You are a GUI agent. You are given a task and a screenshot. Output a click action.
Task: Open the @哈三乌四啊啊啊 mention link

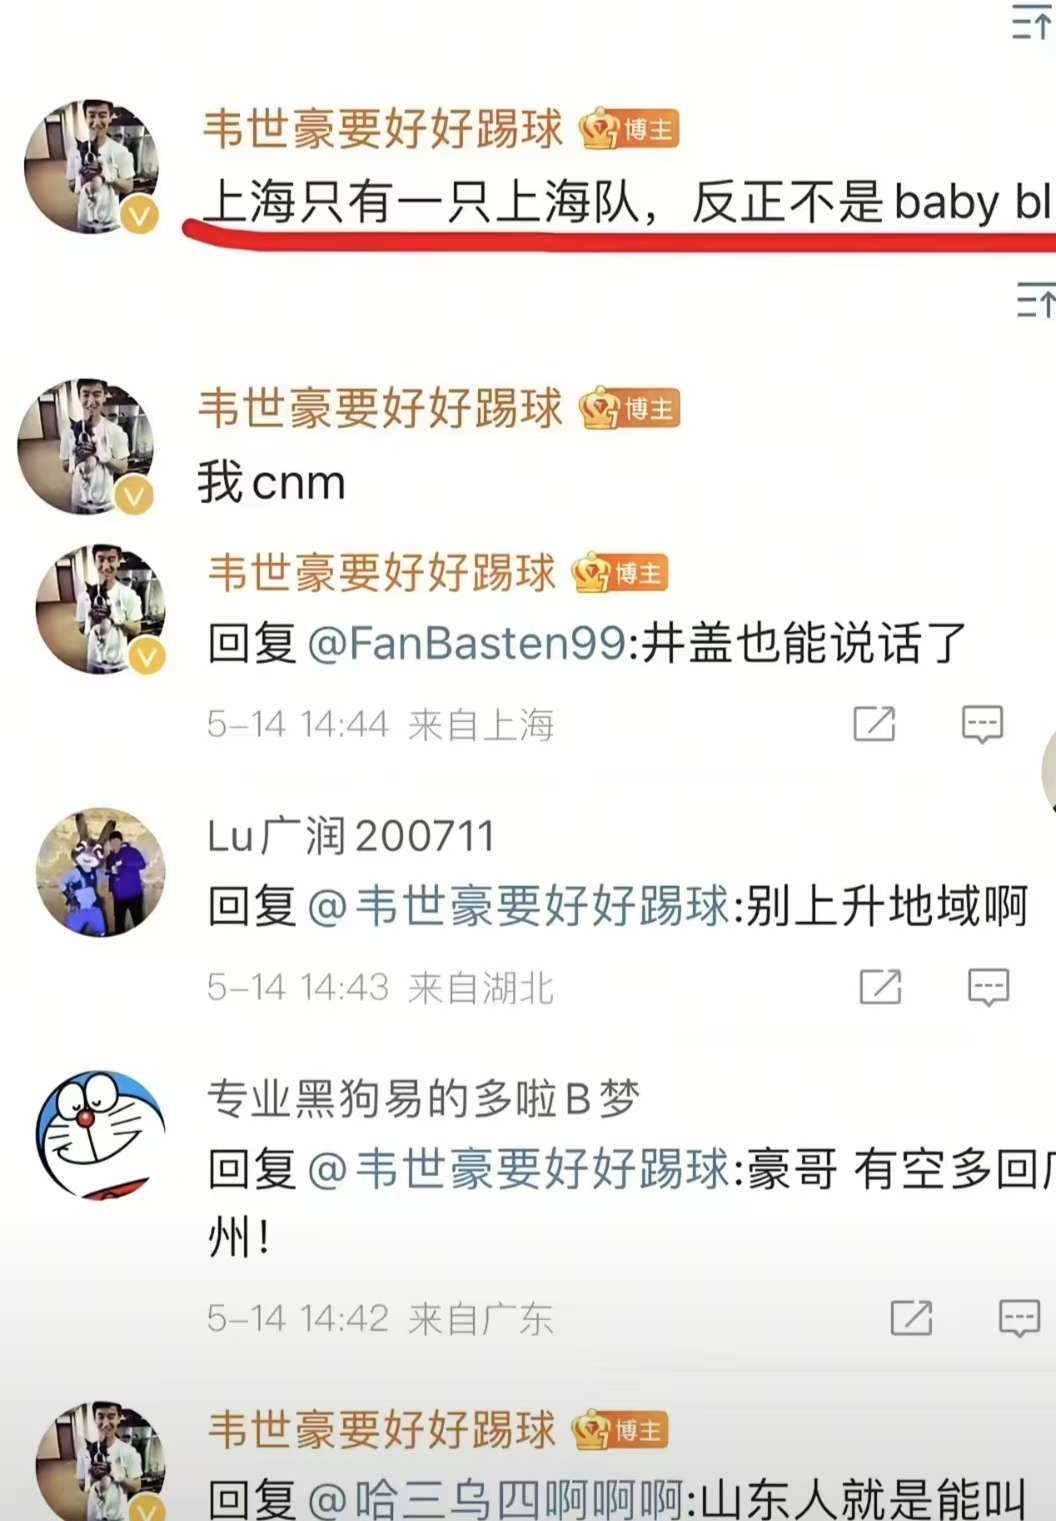496,1498
